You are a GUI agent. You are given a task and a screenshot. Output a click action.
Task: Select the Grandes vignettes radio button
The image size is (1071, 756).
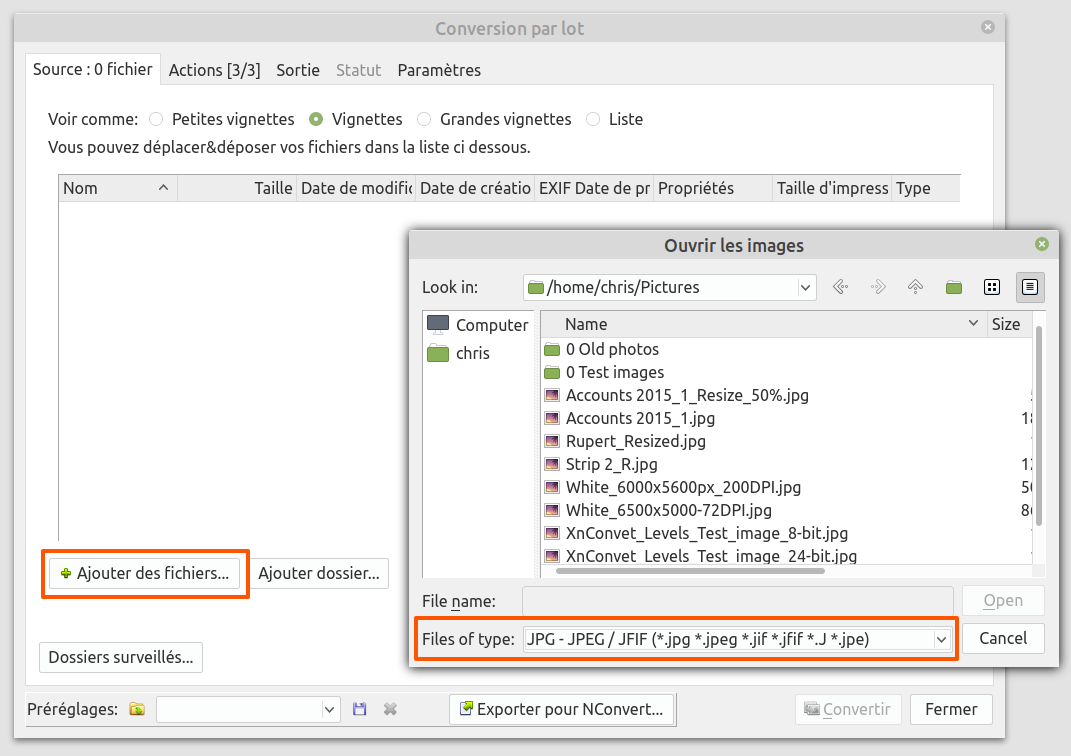coord(424,119)
